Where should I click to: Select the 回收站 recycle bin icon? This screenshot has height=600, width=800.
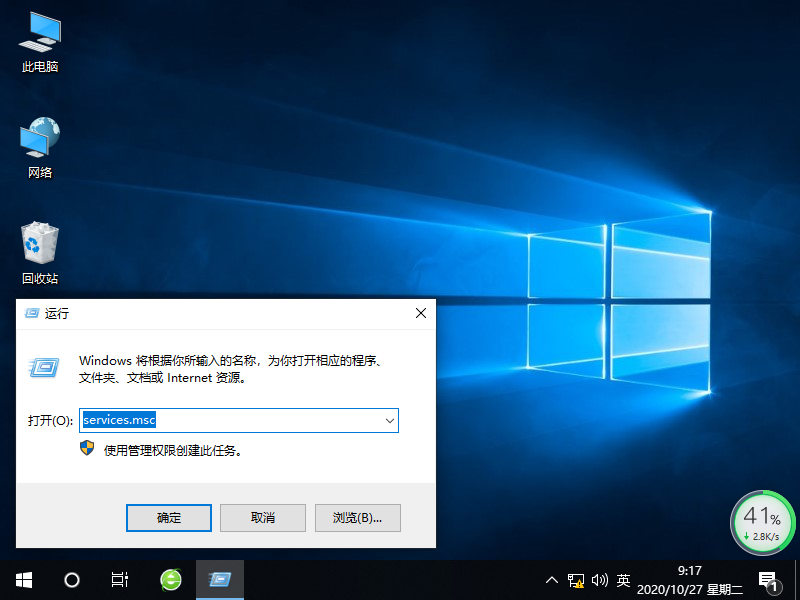click(40, 253)
